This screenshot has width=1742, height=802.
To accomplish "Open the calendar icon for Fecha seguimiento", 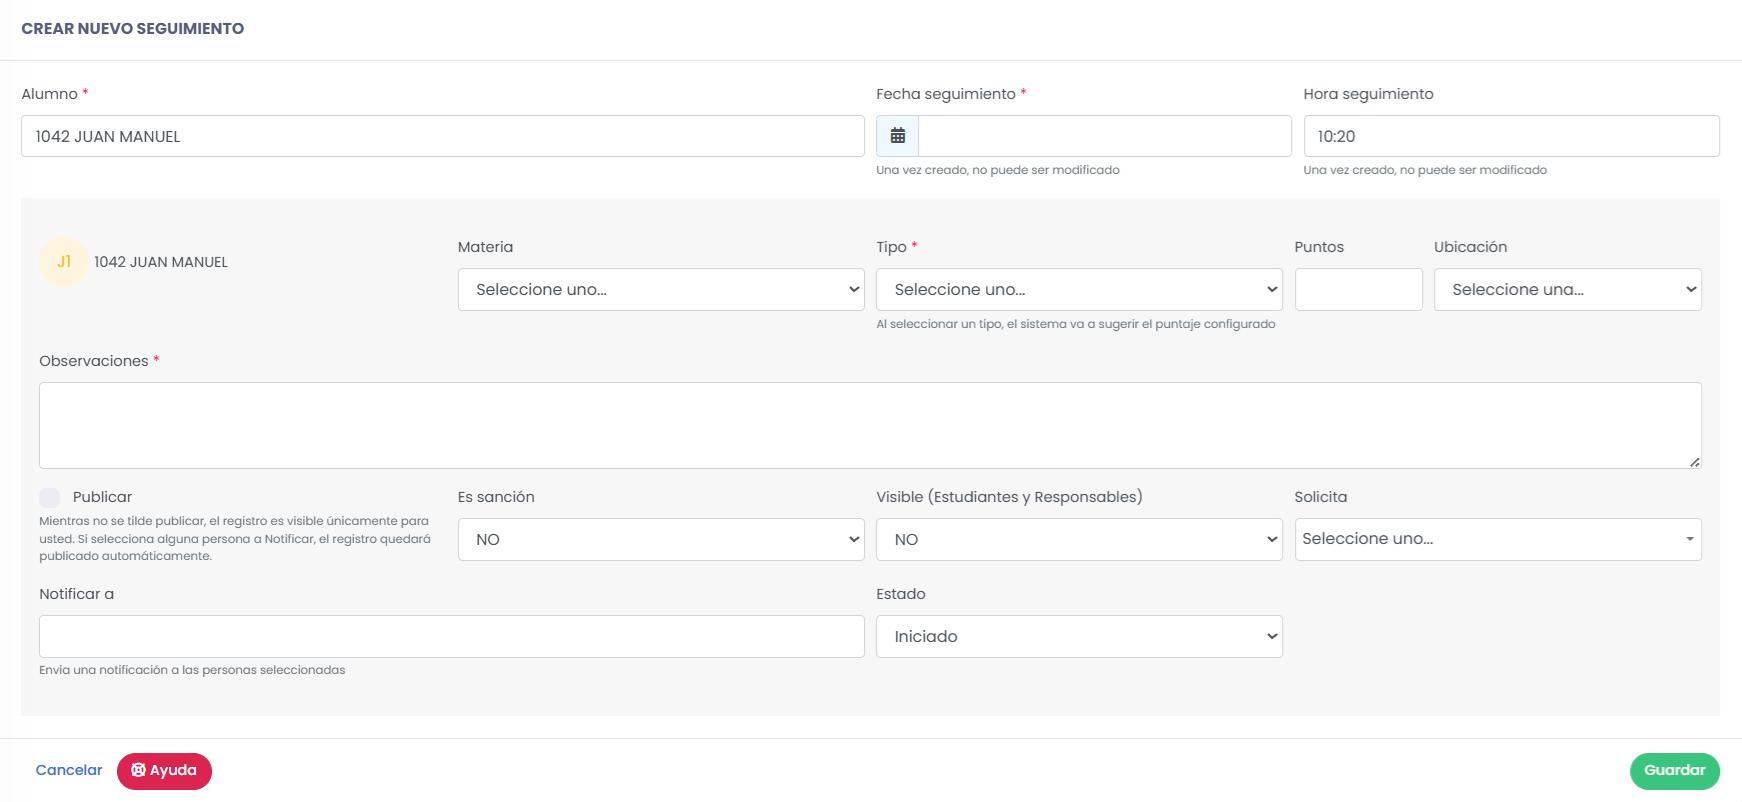I will coord(898,136).
